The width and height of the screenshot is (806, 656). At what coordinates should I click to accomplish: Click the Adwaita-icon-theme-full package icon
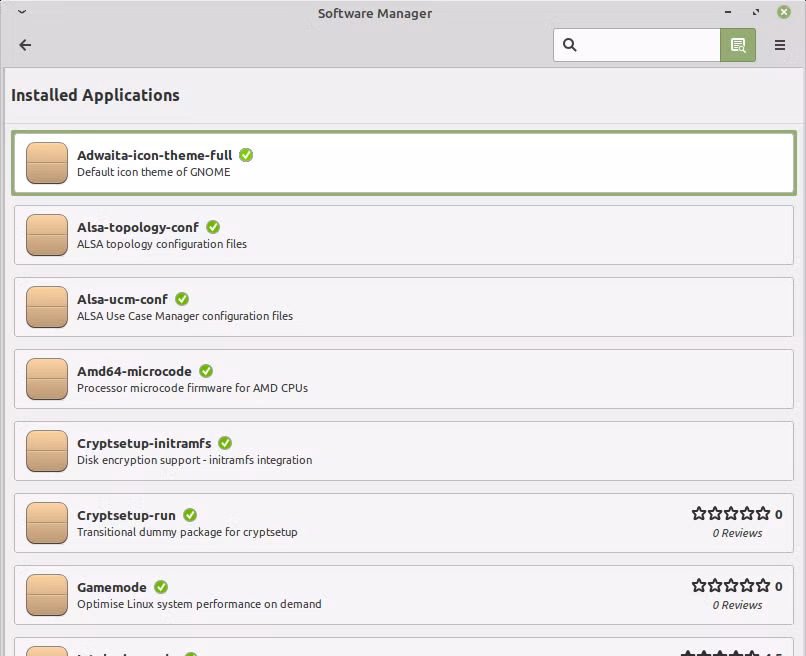tap(47, 163)
